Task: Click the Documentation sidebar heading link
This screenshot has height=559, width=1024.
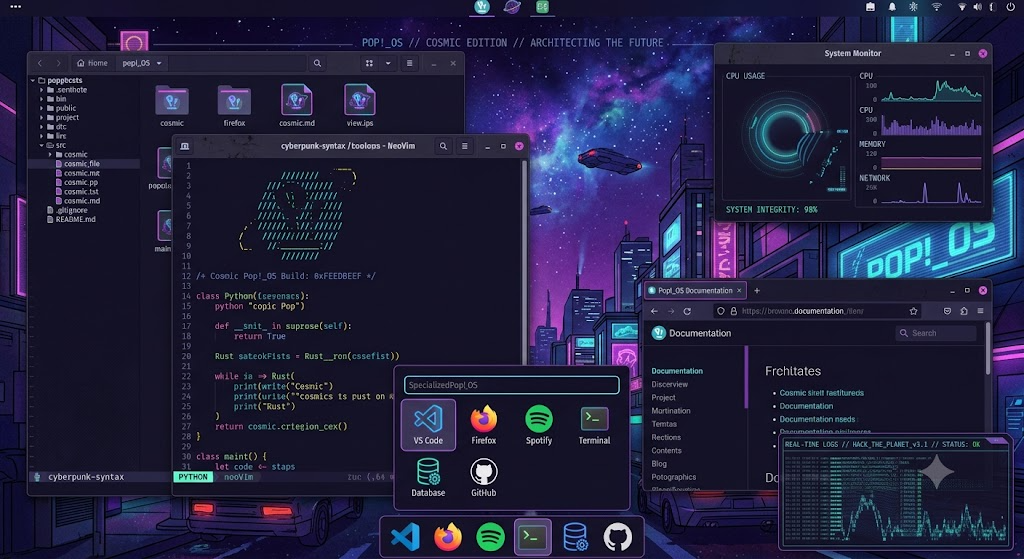Action: pyautogui.click(x=677, y=371)
